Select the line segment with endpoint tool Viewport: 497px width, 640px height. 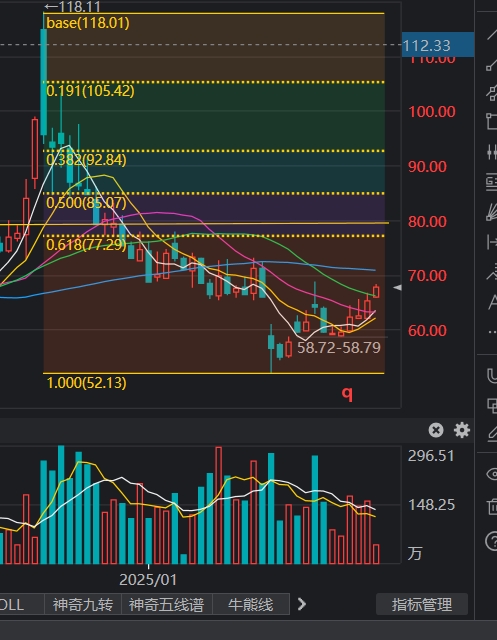click(492, 64)
